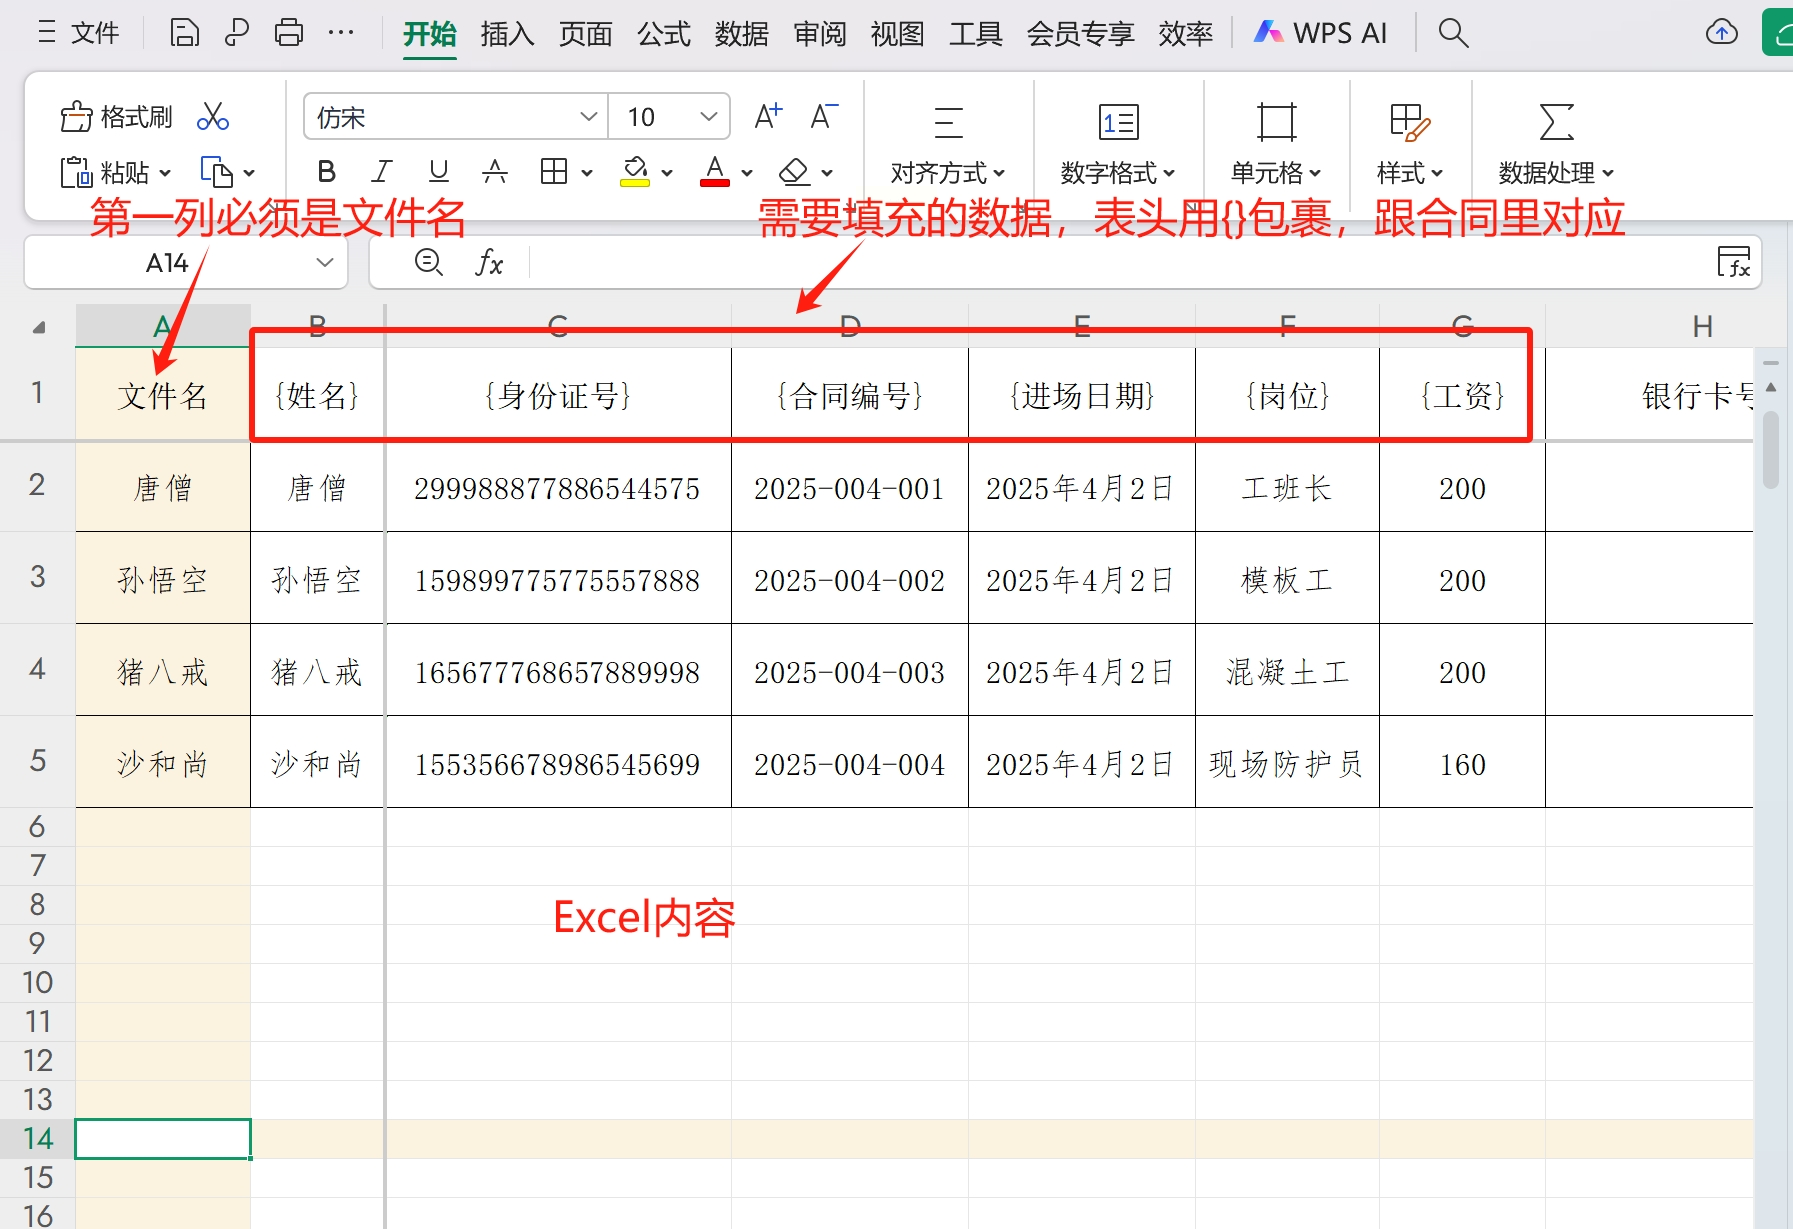Toggle Bold formatting
This screenshot has width=1793, height=1229.
(326, 172)
